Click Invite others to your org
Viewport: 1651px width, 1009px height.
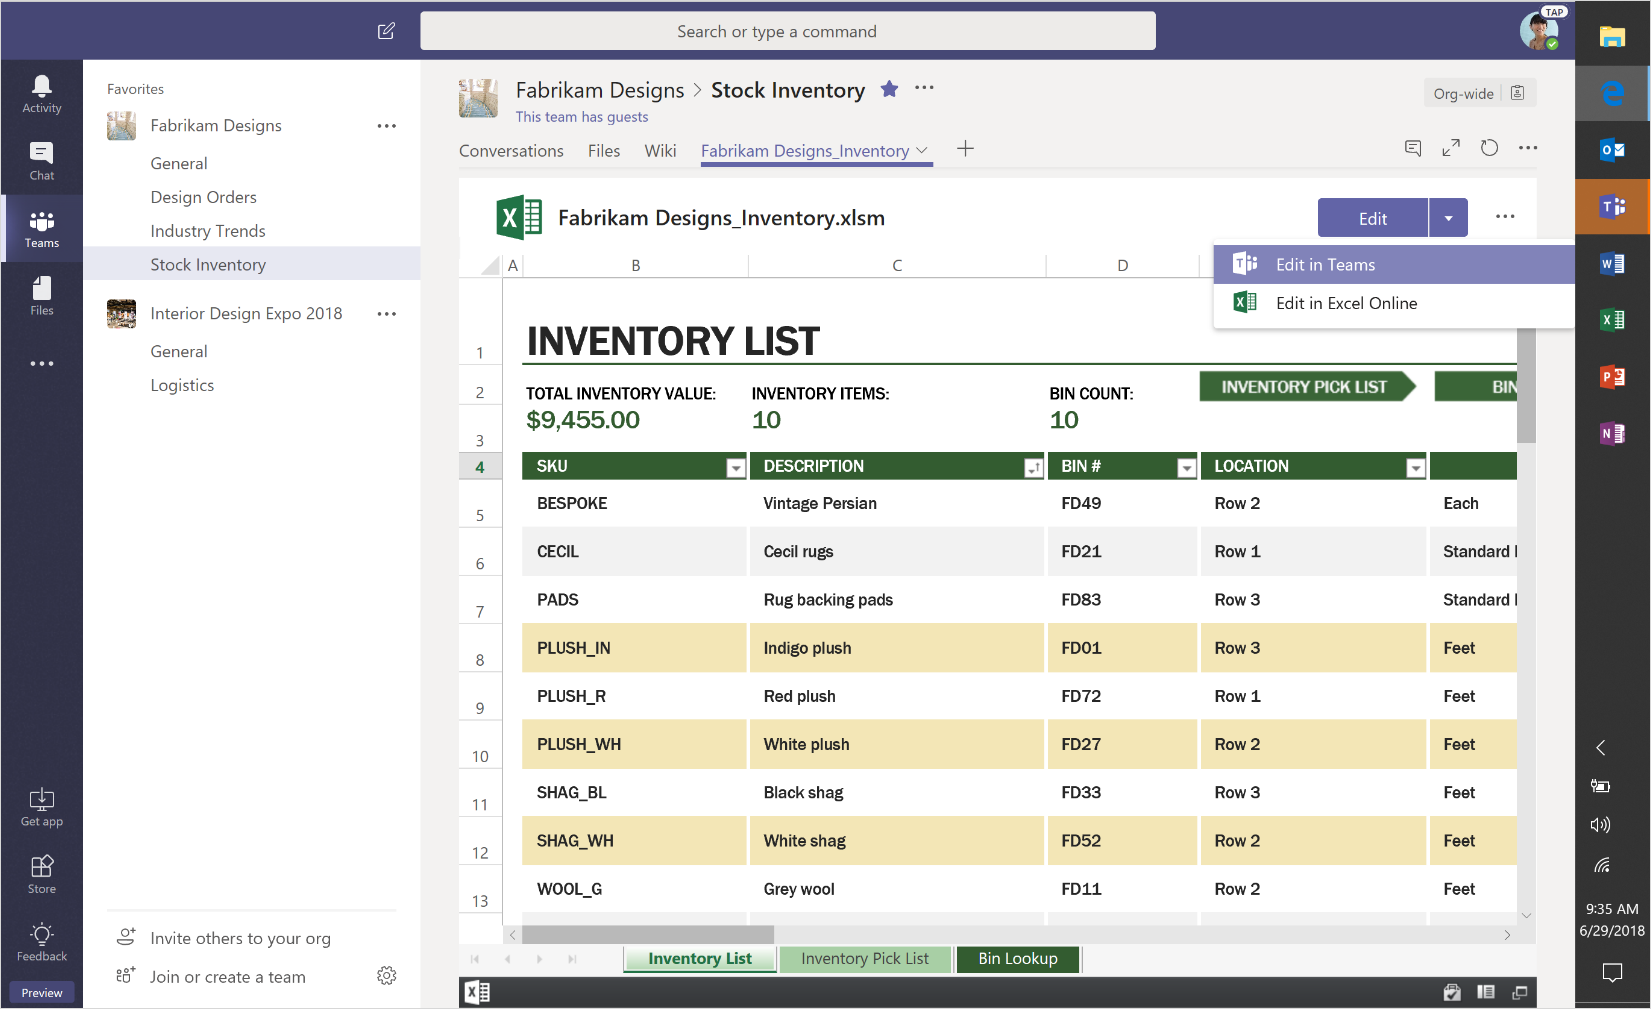(240, 938)
